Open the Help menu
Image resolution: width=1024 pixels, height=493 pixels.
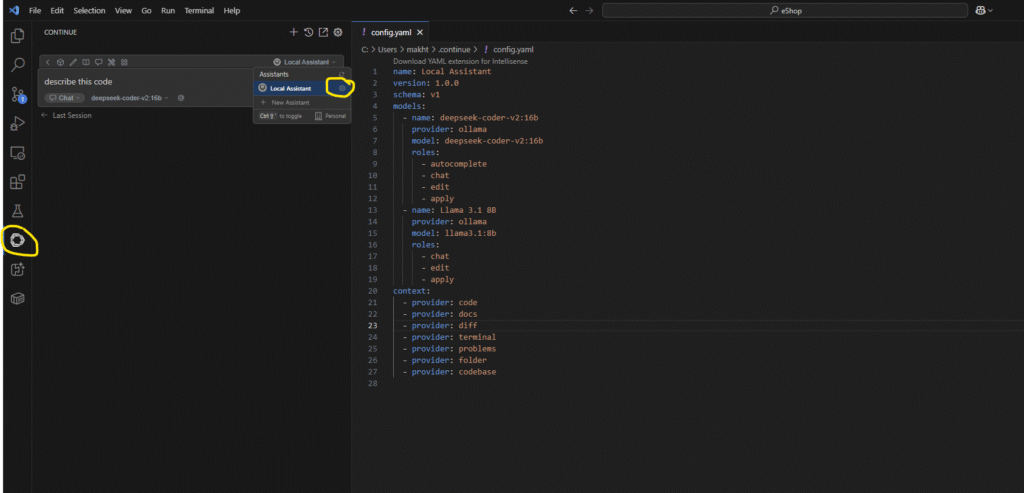(x=232, y=10)
